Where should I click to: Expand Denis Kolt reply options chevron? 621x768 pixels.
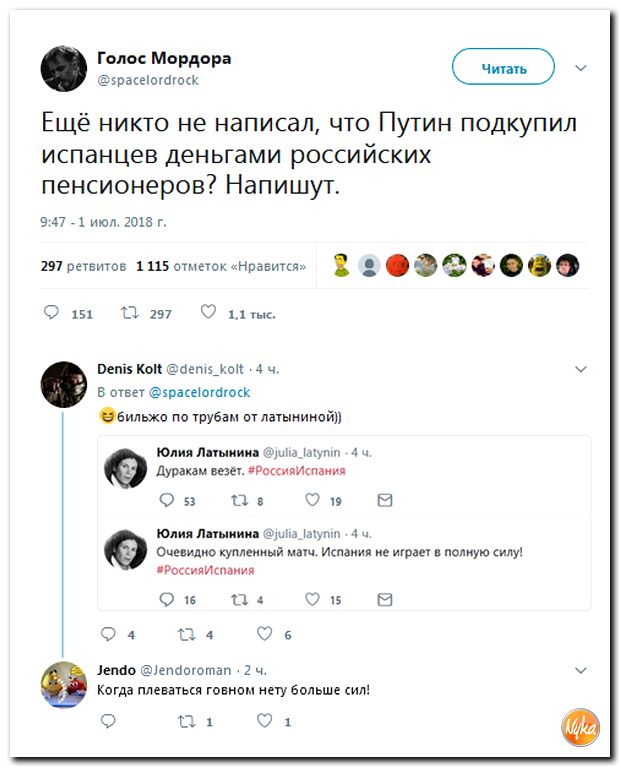pos(581,369)
